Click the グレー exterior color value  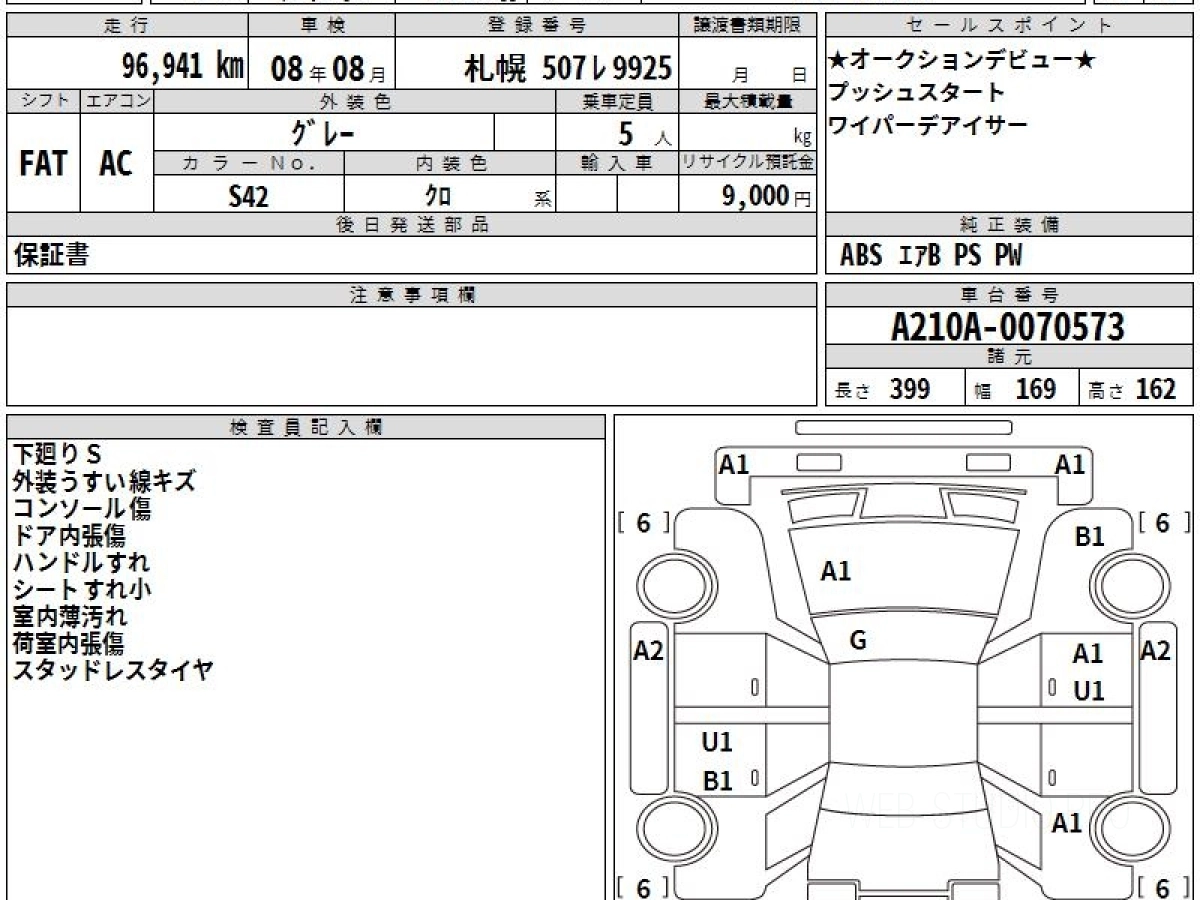tap(323, 132)
